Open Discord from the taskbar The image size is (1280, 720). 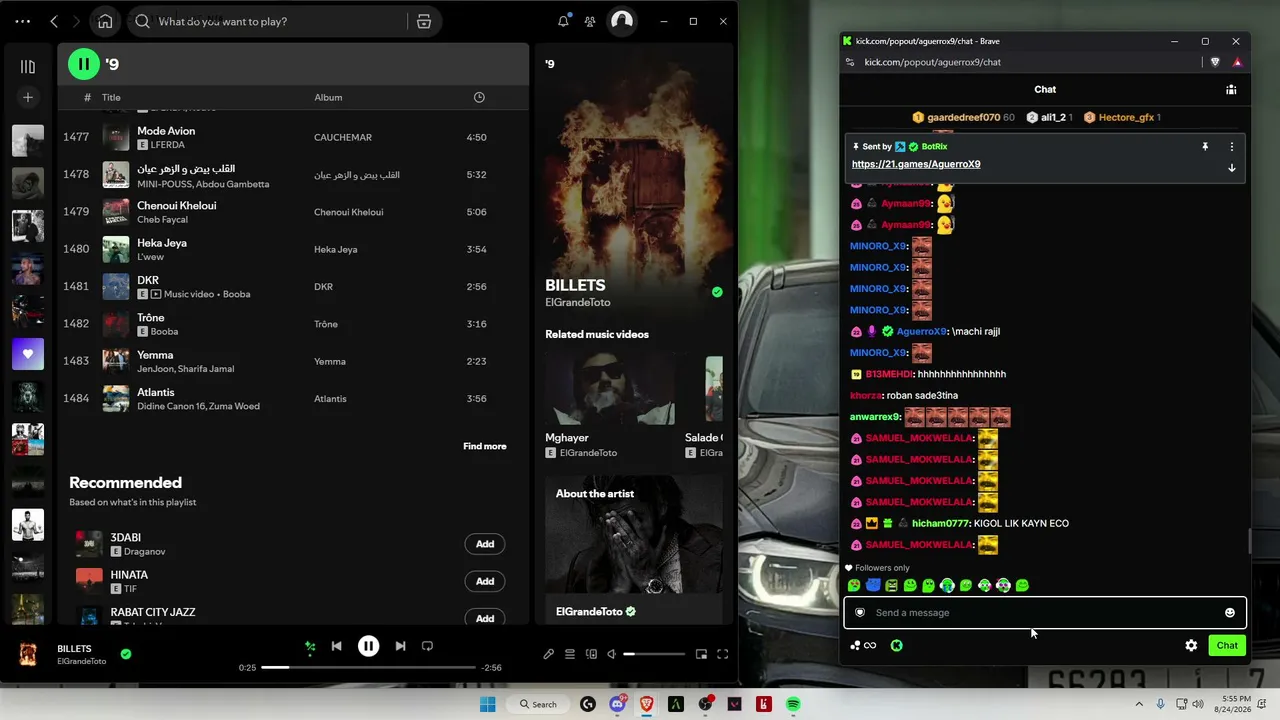(617, 704)
